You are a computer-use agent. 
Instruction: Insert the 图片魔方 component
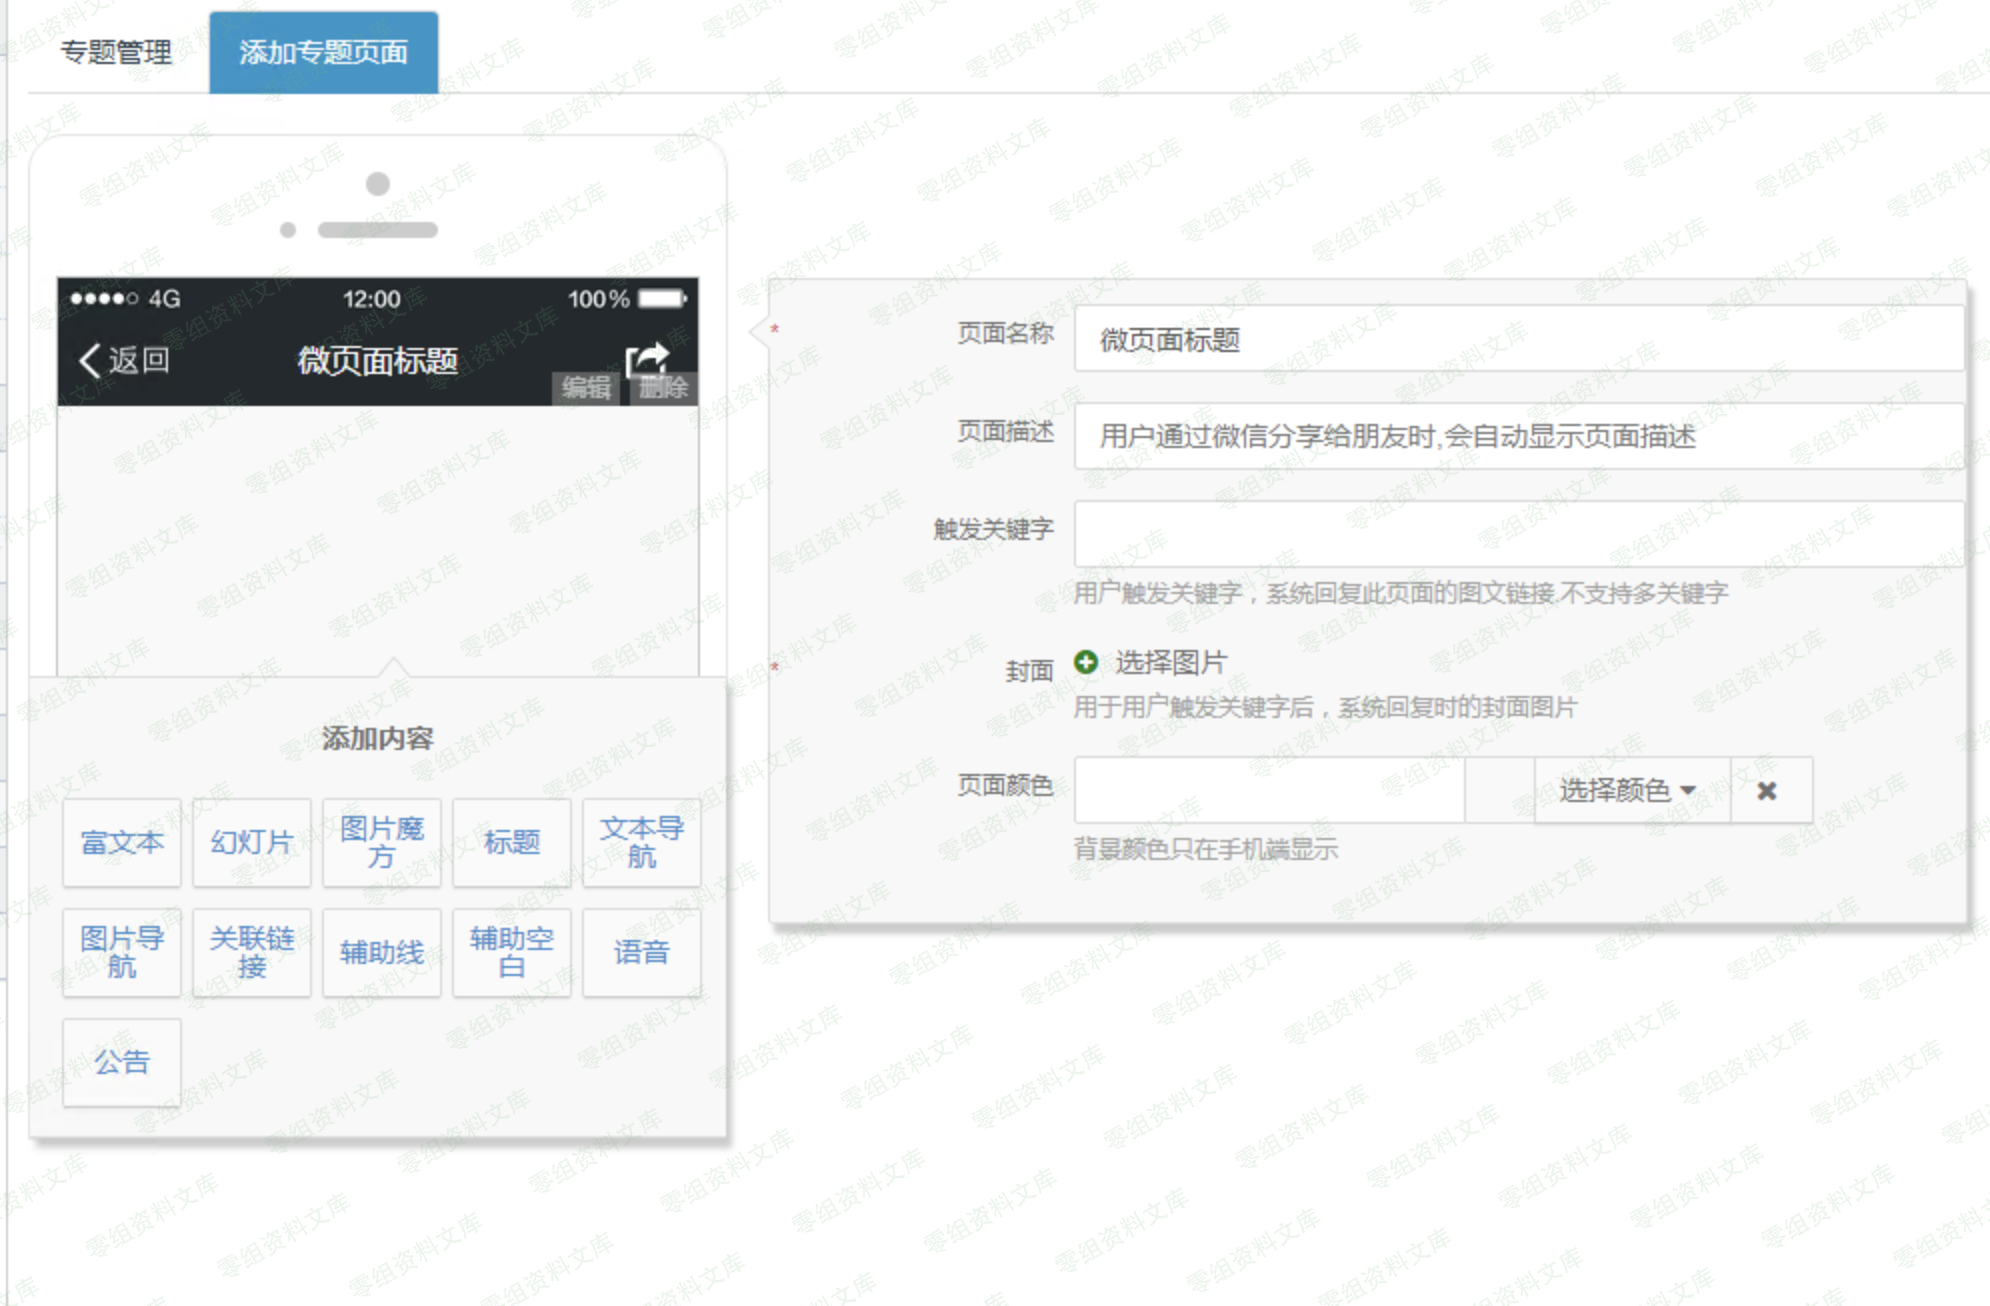pos(382,843)
